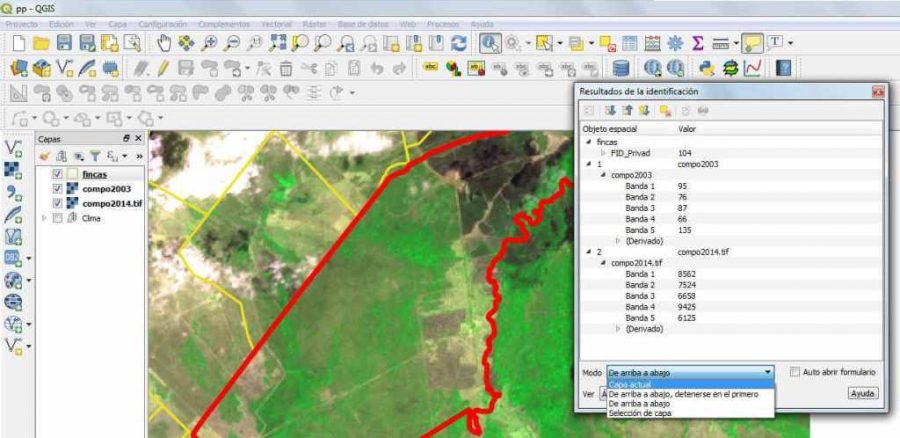
Task: Click the Sigma statistics icon
Action: (698, 43)
